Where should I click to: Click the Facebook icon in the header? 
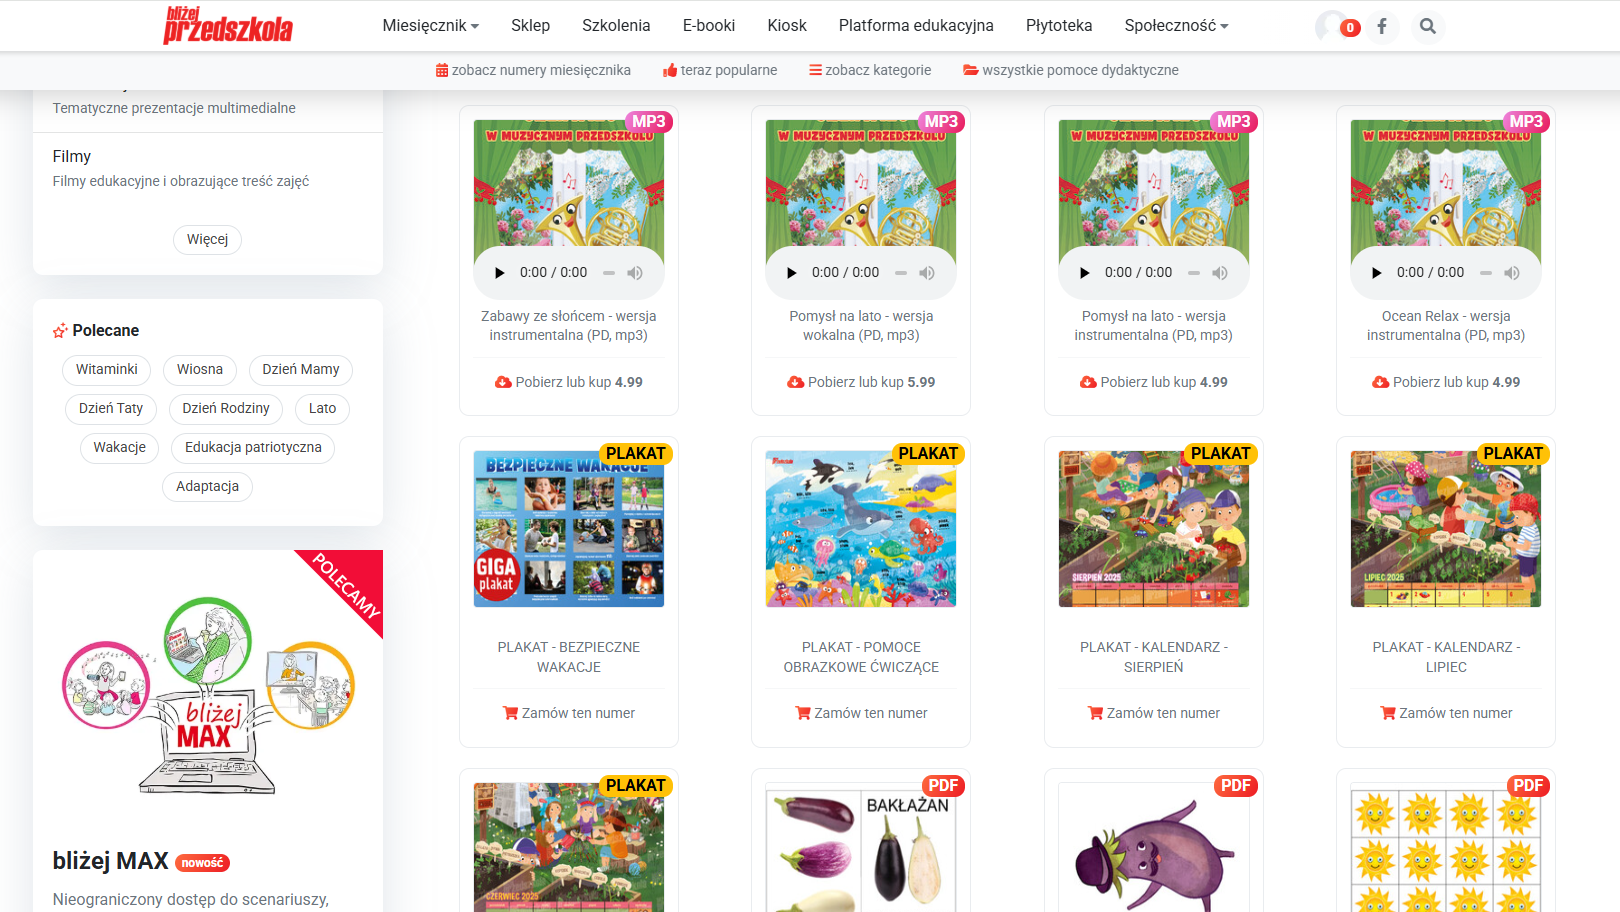[1382, 26]
